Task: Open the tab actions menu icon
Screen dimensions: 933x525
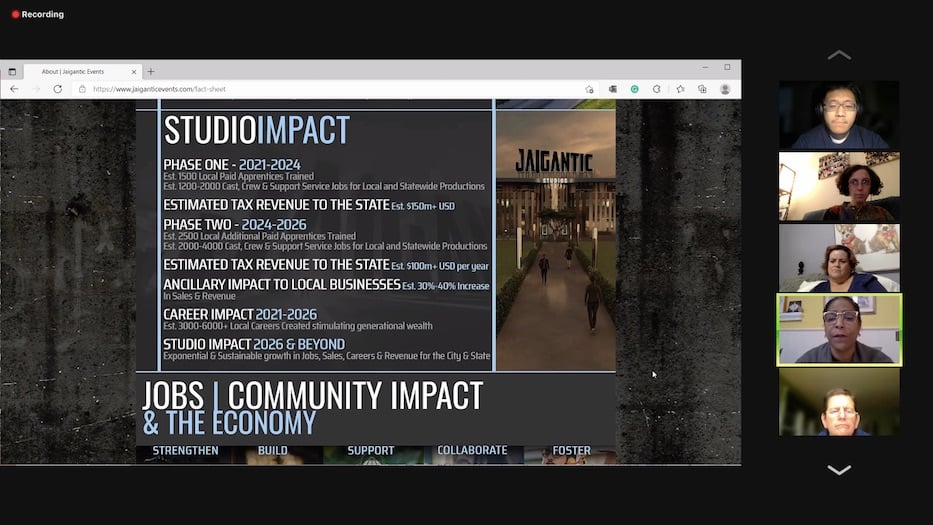Action: [12, 71]
